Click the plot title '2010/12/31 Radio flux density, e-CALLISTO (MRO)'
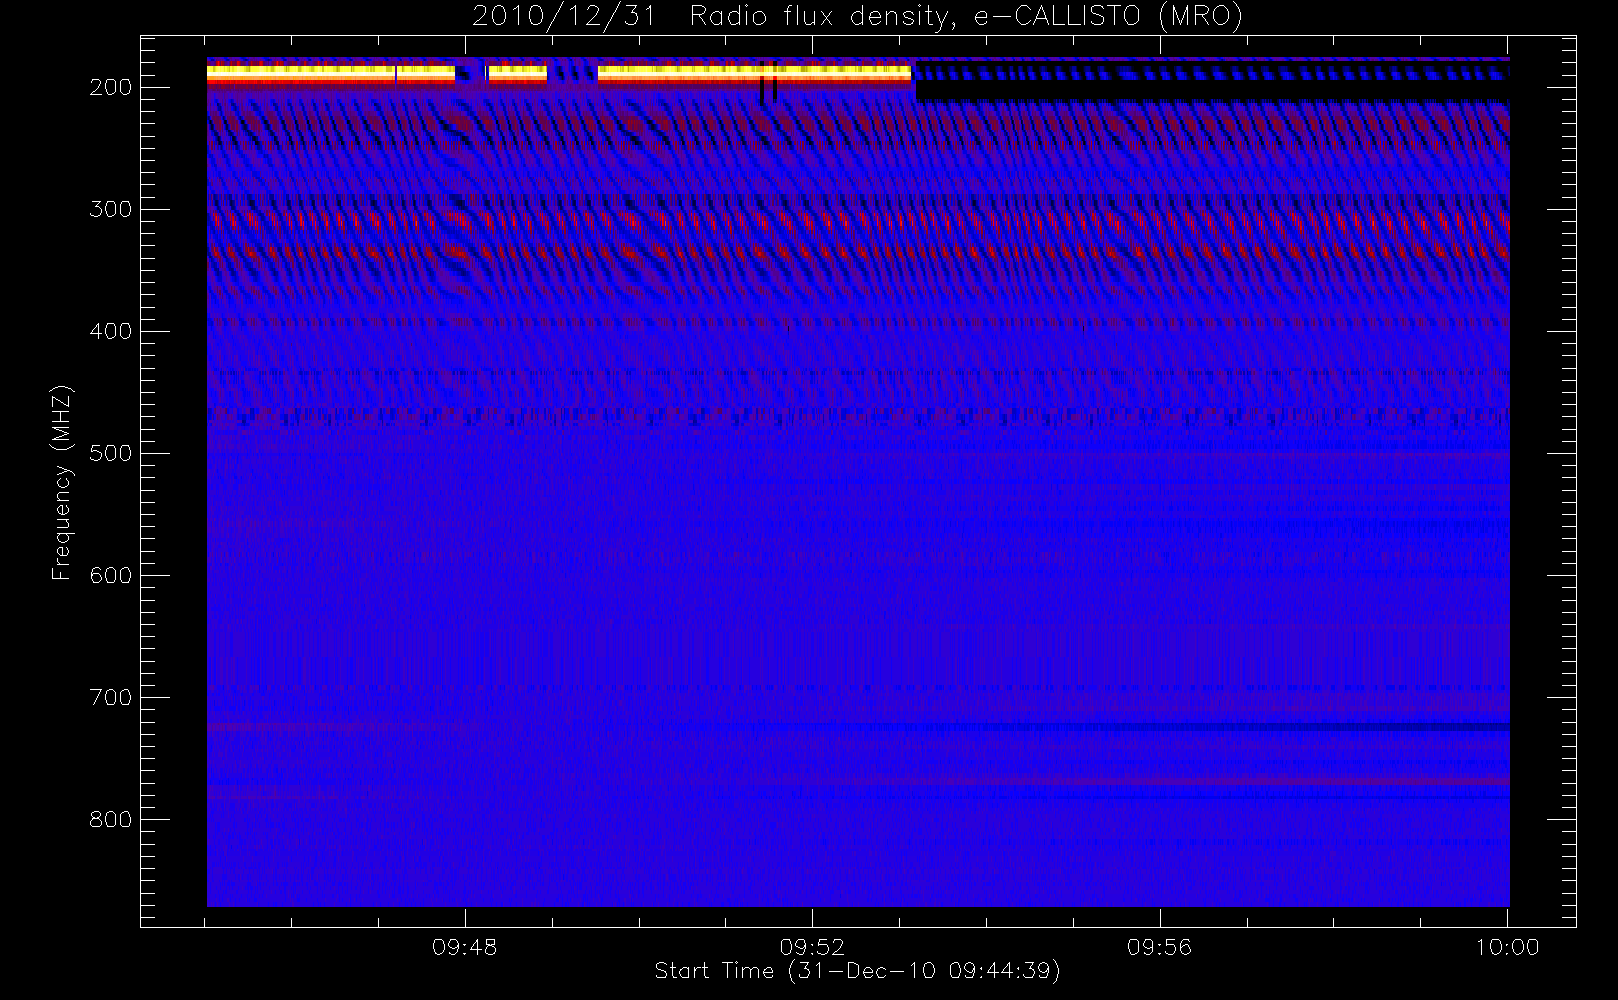The height and width of the screenshot is (1000, 1618). (857, 17)
